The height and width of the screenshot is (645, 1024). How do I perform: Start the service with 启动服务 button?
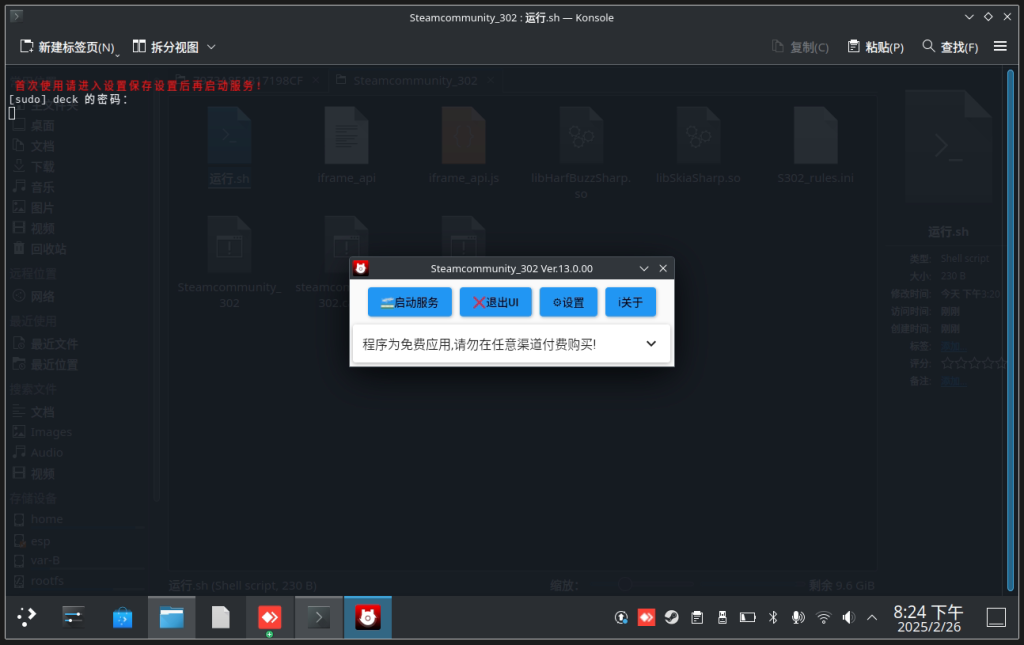click(409, 302)
